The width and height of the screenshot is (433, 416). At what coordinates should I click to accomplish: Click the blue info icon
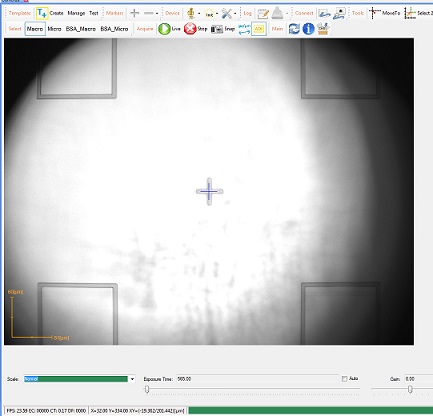click(x=308, y=29)
